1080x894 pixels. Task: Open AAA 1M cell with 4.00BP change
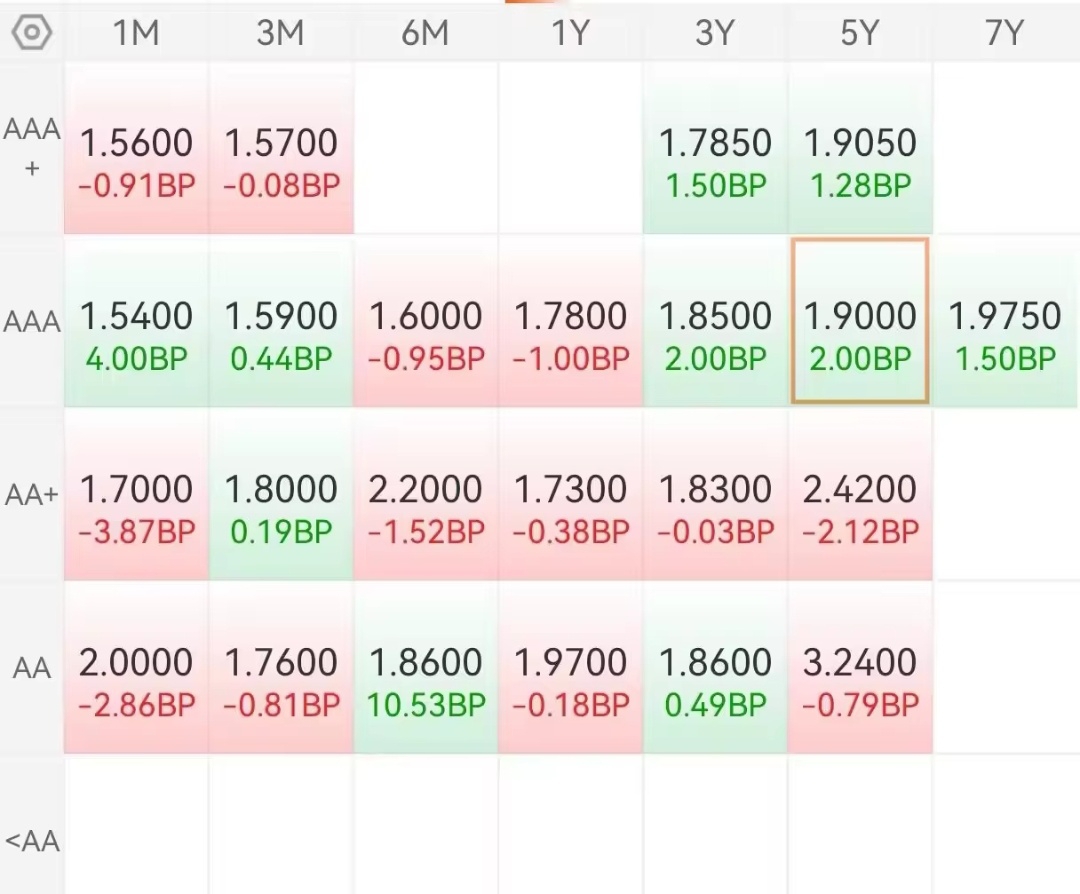pos(136,321)
